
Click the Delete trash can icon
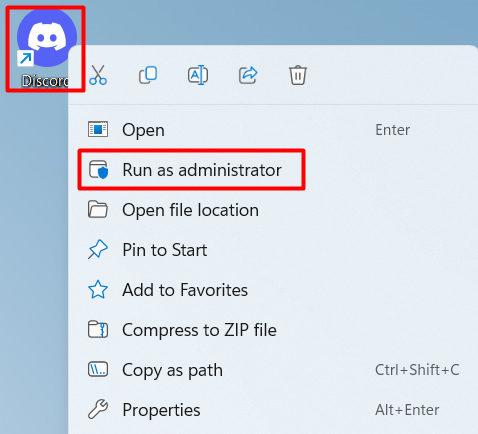coord(298,75)
